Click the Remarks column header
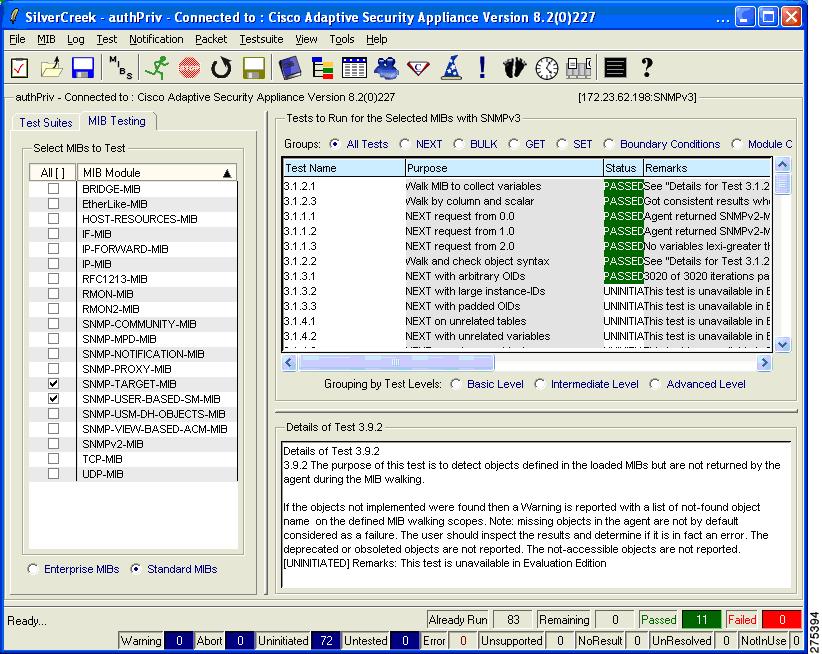822x654 pixels. (707, 168)
